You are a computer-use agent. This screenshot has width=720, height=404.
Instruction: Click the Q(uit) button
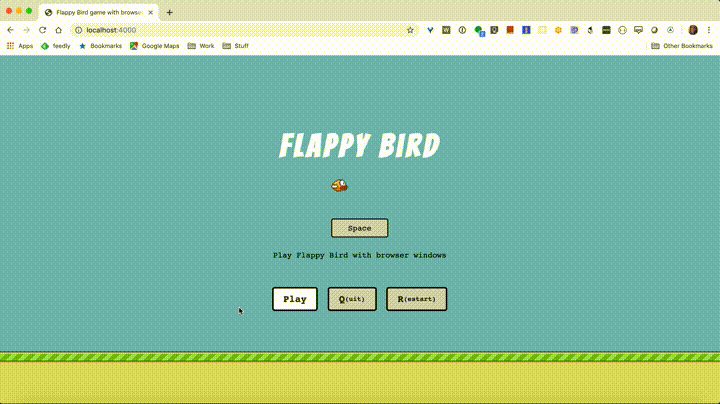(352, 299)
